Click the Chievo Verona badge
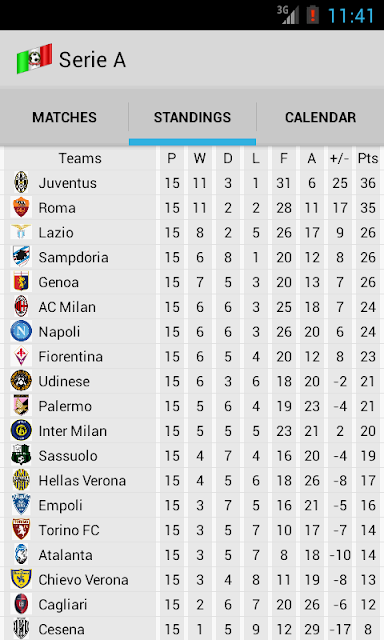This screenshot has height=640, width=384. 21,579
